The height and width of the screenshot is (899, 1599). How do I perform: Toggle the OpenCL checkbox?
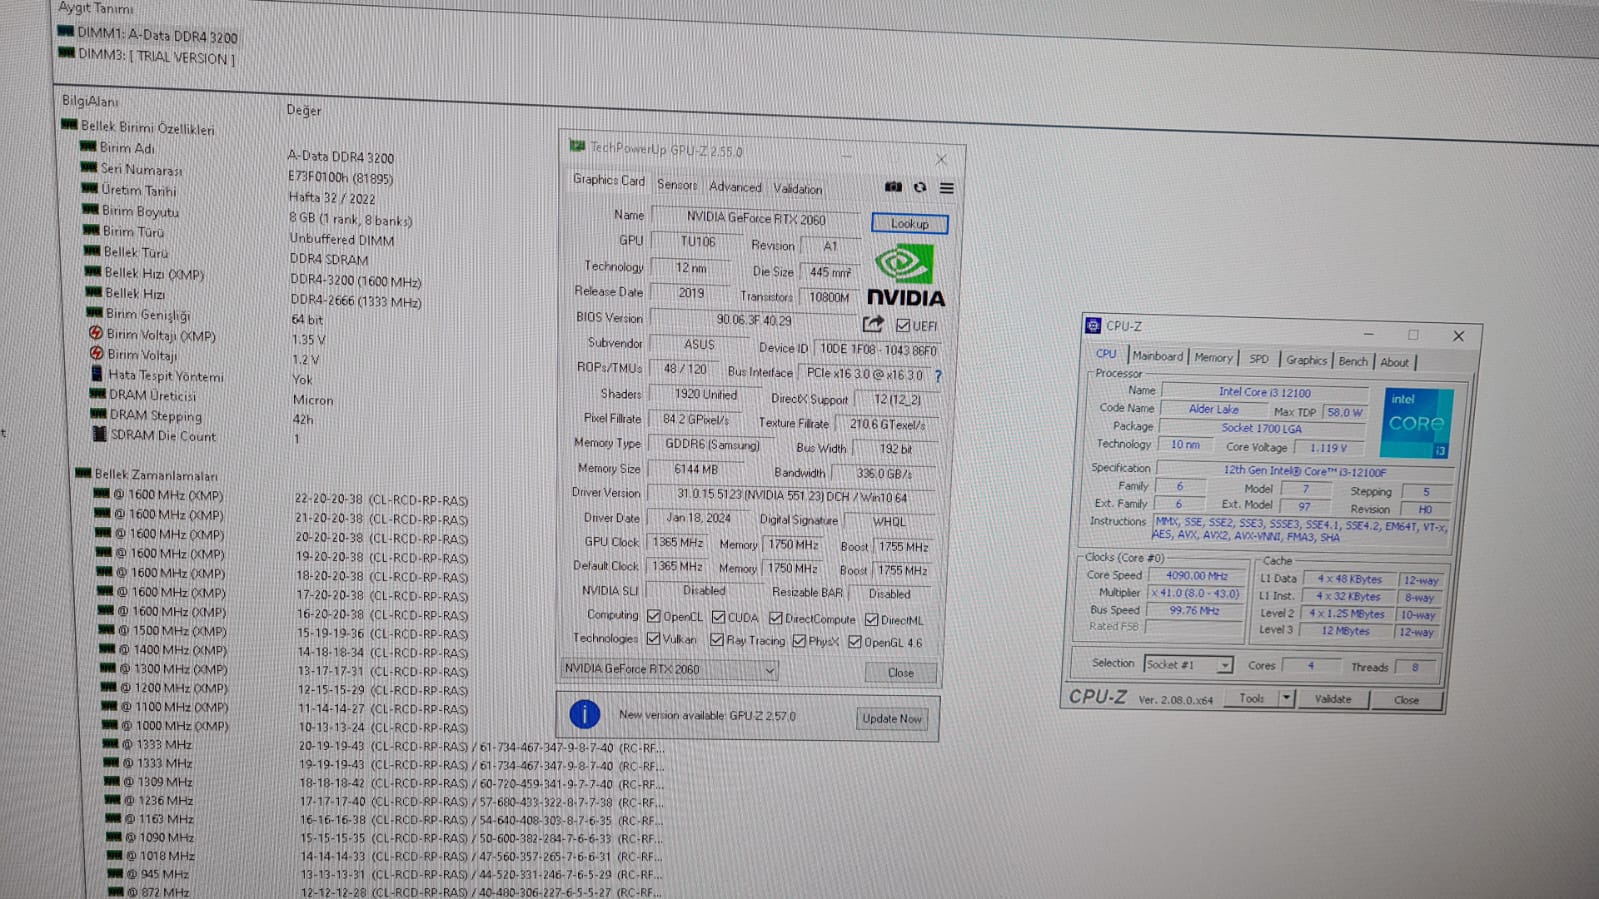tap(654, 616)
